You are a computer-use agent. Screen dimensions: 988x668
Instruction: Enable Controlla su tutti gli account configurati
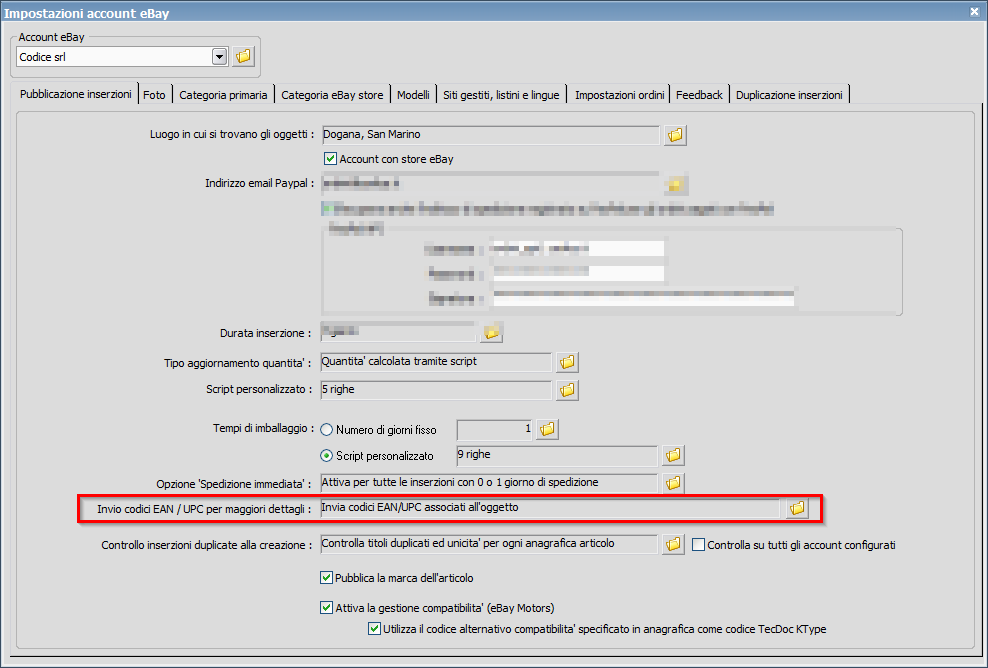pyautogui.click(x=698, y=544)
